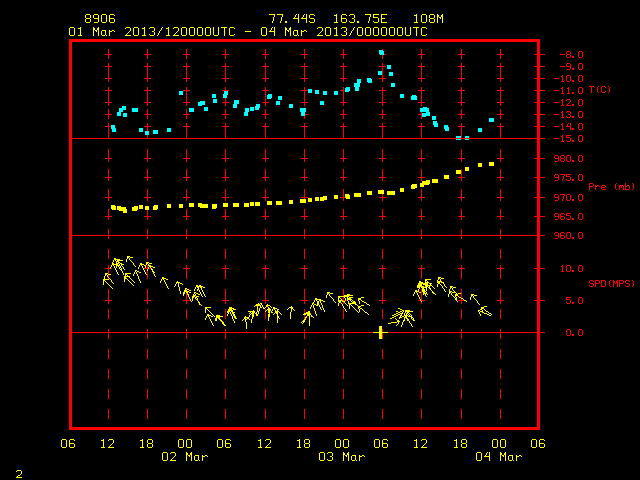Click the 10.0 wind speed tick label

point(571,269)
